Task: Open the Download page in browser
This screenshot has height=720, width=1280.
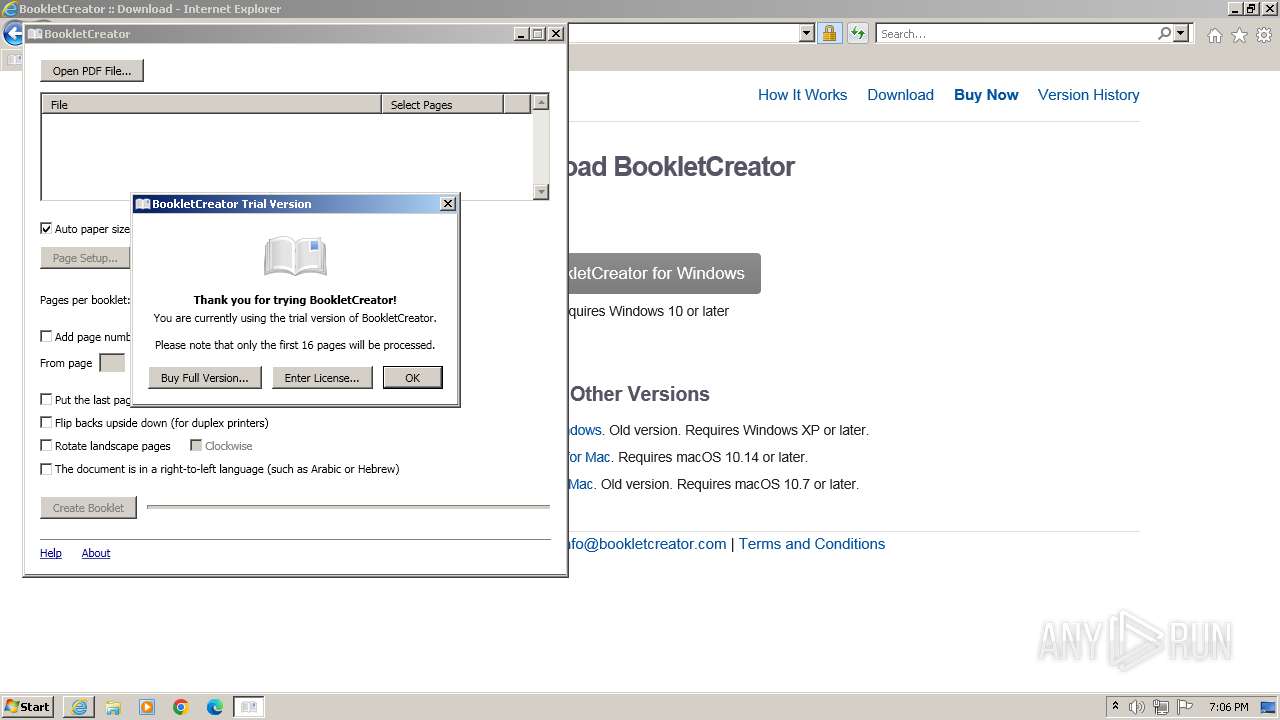Action: coord(900,95)
